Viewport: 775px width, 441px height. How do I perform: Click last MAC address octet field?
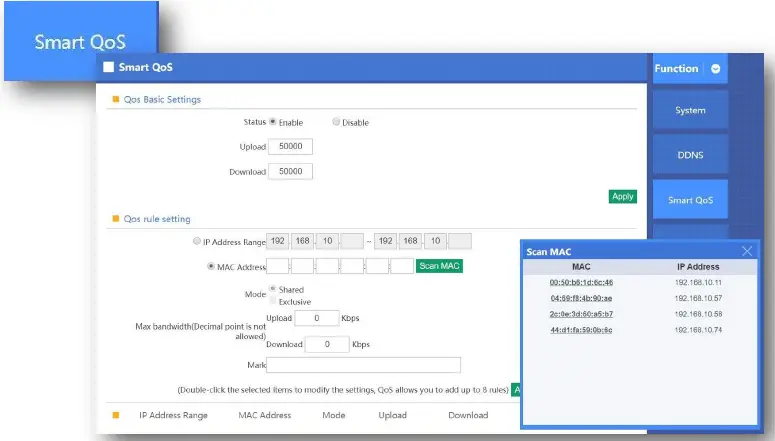click(x=402, y=266)
